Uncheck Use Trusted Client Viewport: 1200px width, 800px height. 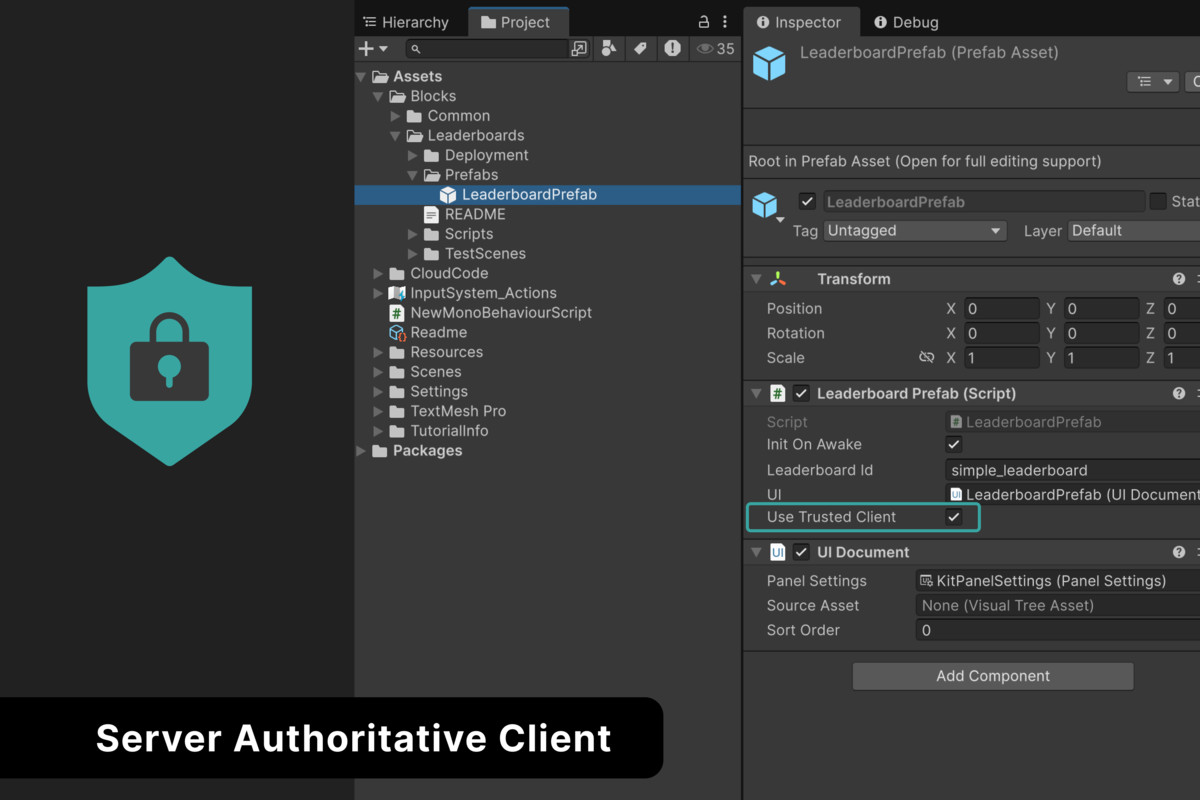(954, 517)
